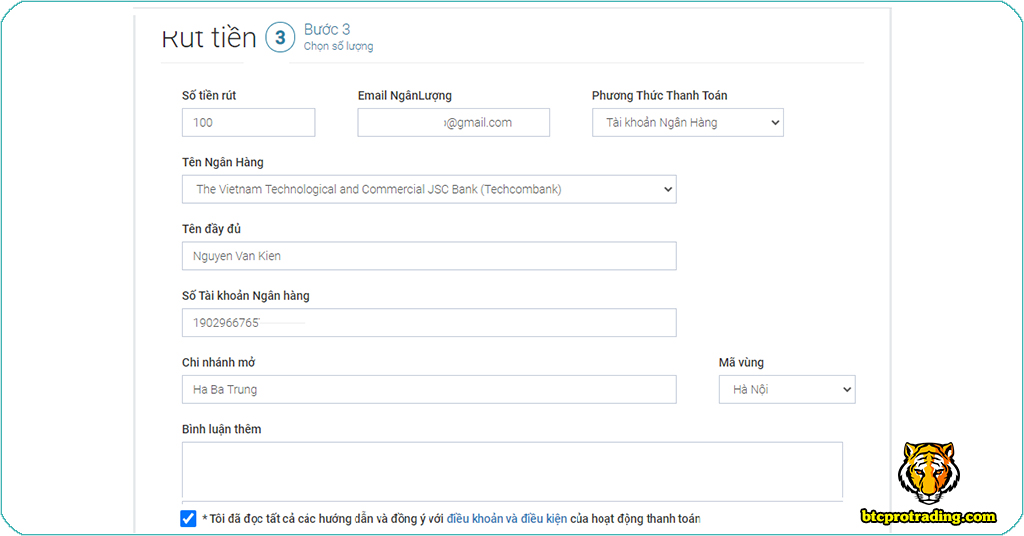Select the Tên đầy đủ name field
The height and width of the screenshot is (536, 1024).
(x=428, y=256)
